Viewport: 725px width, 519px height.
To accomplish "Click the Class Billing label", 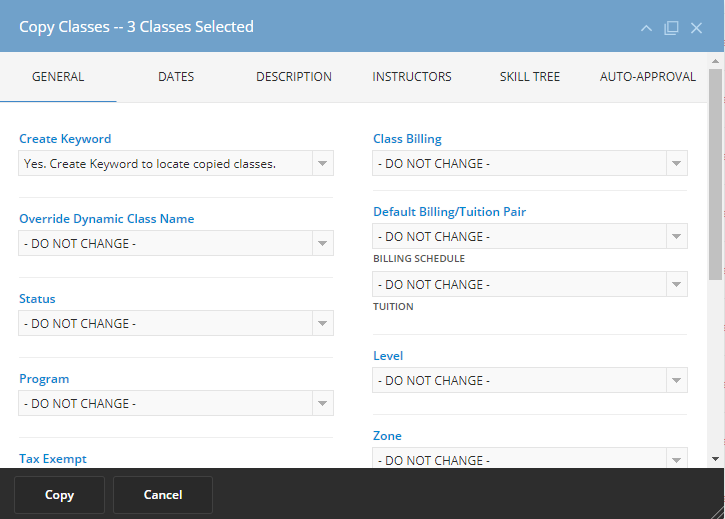I will (x=407, y=139).
